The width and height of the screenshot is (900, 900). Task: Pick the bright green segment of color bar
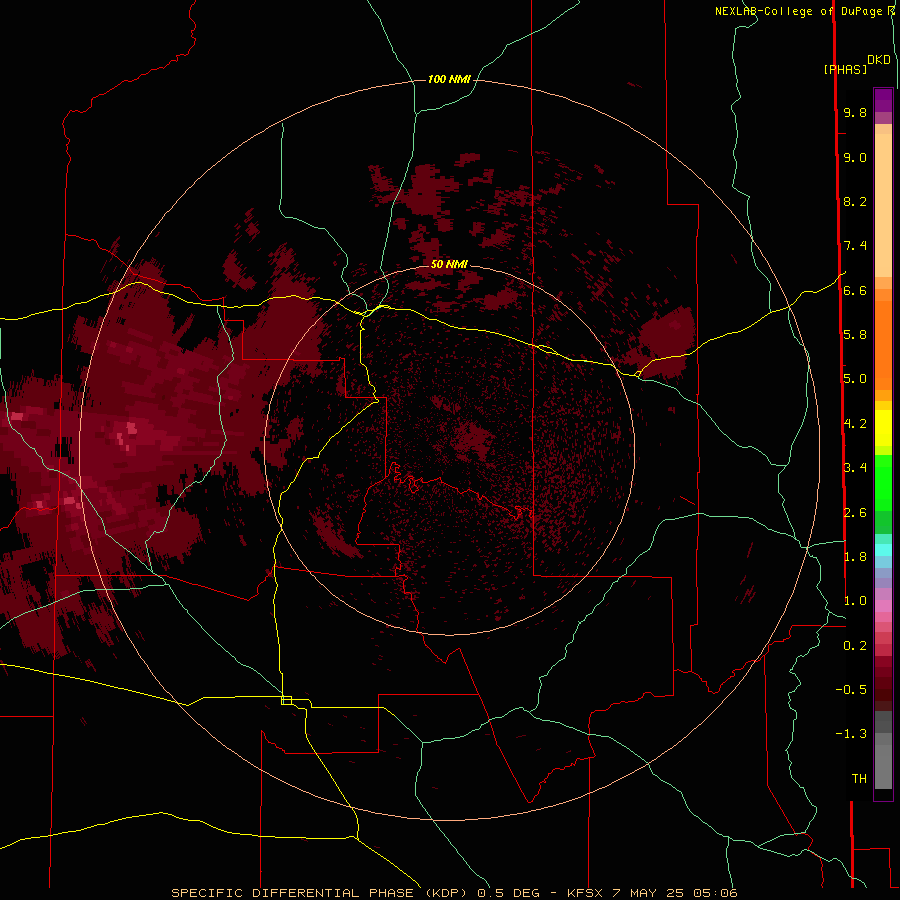pyautogui.click(x=883, y=483)
